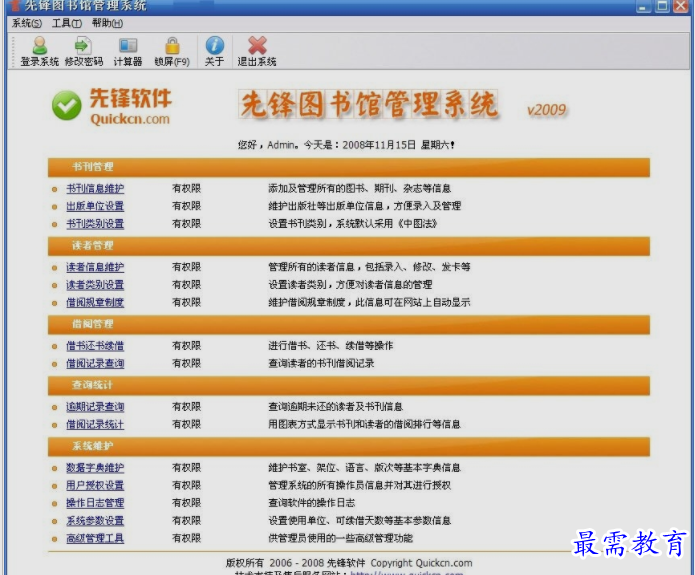Open the 操作日志管理 link
Image resolution: width=695 pixels, height=575 pixels.
pyautogui.click(x=95, y=503)
